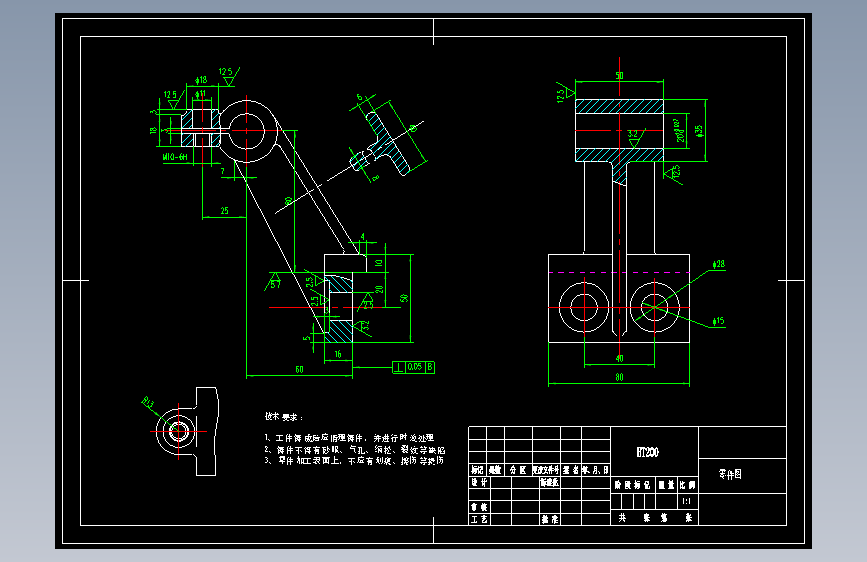Image resolution: width=867 pixels, height=562 pixels.
Task: Select the HT200 material text in title block
Action: coord(647,452)
